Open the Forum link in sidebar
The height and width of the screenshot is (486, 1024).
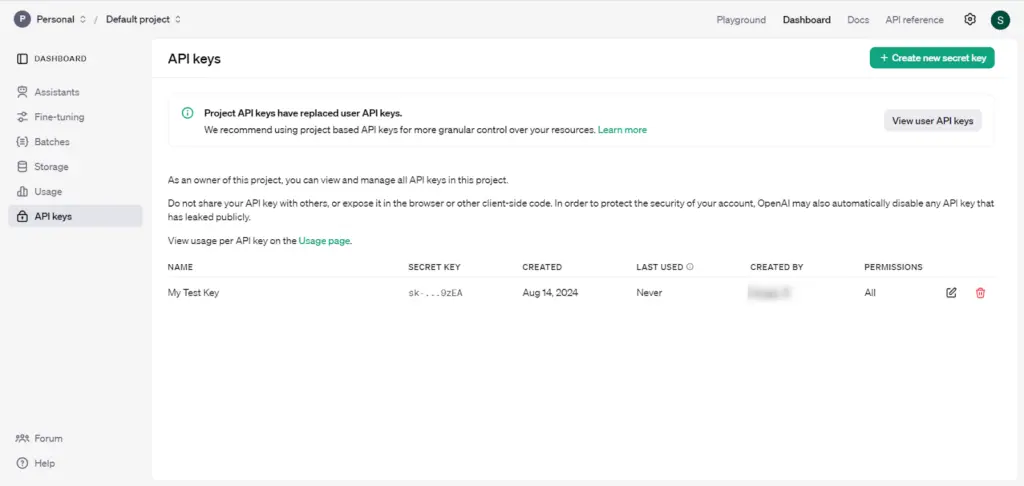point(48,438)
